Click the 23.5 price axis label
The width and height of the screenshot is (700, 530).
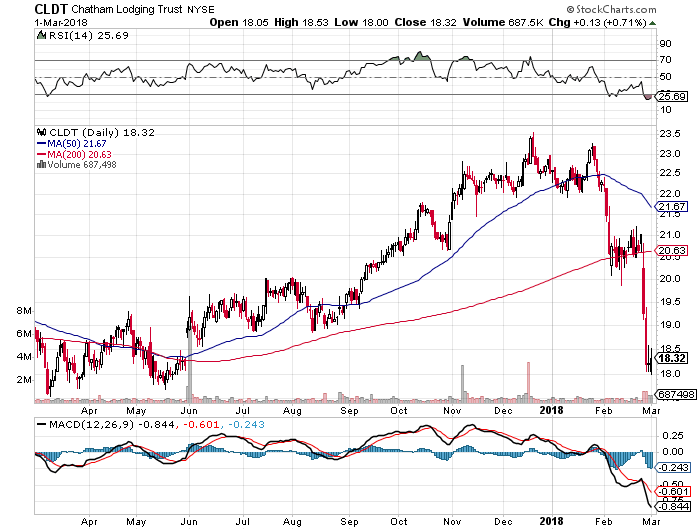click(x=670, y=134)
